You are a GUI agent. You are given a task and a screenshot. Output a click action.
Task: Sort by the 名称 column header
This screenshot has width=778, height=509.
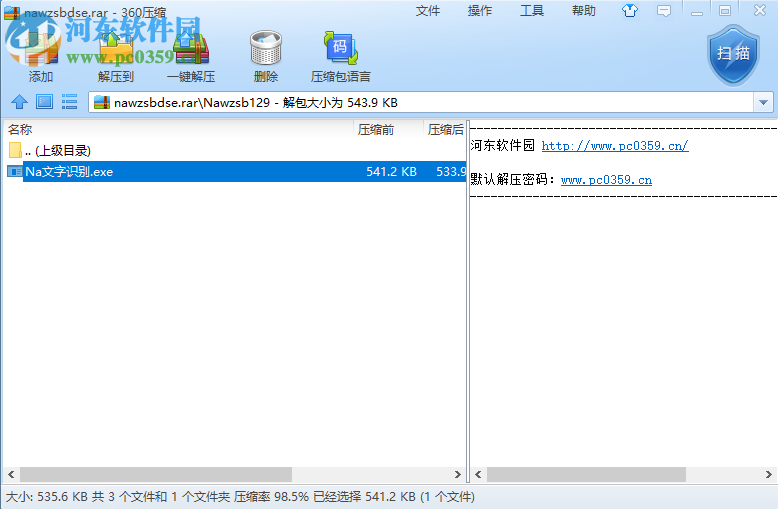[x=20, y=130]
